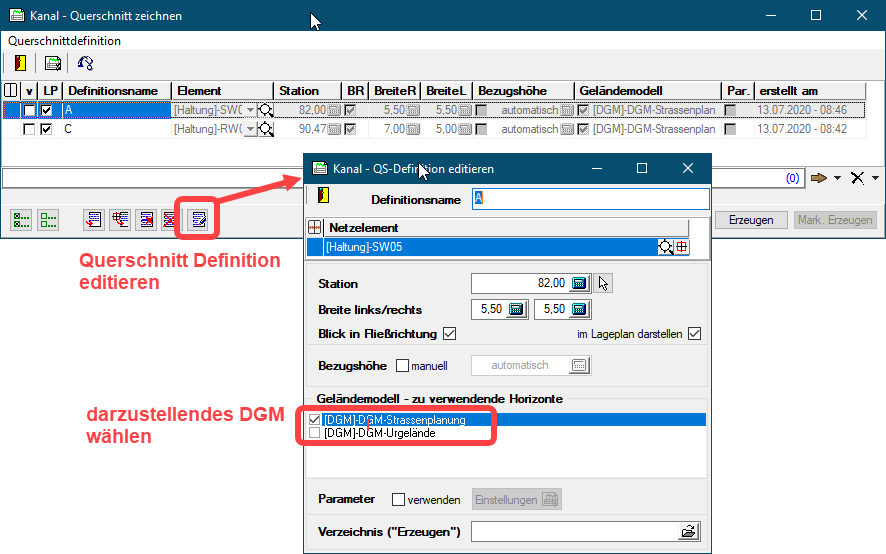The height and width of the screenshot is (554, 886).
Task: Click the Erzeugen button
Action: point(750,220)
